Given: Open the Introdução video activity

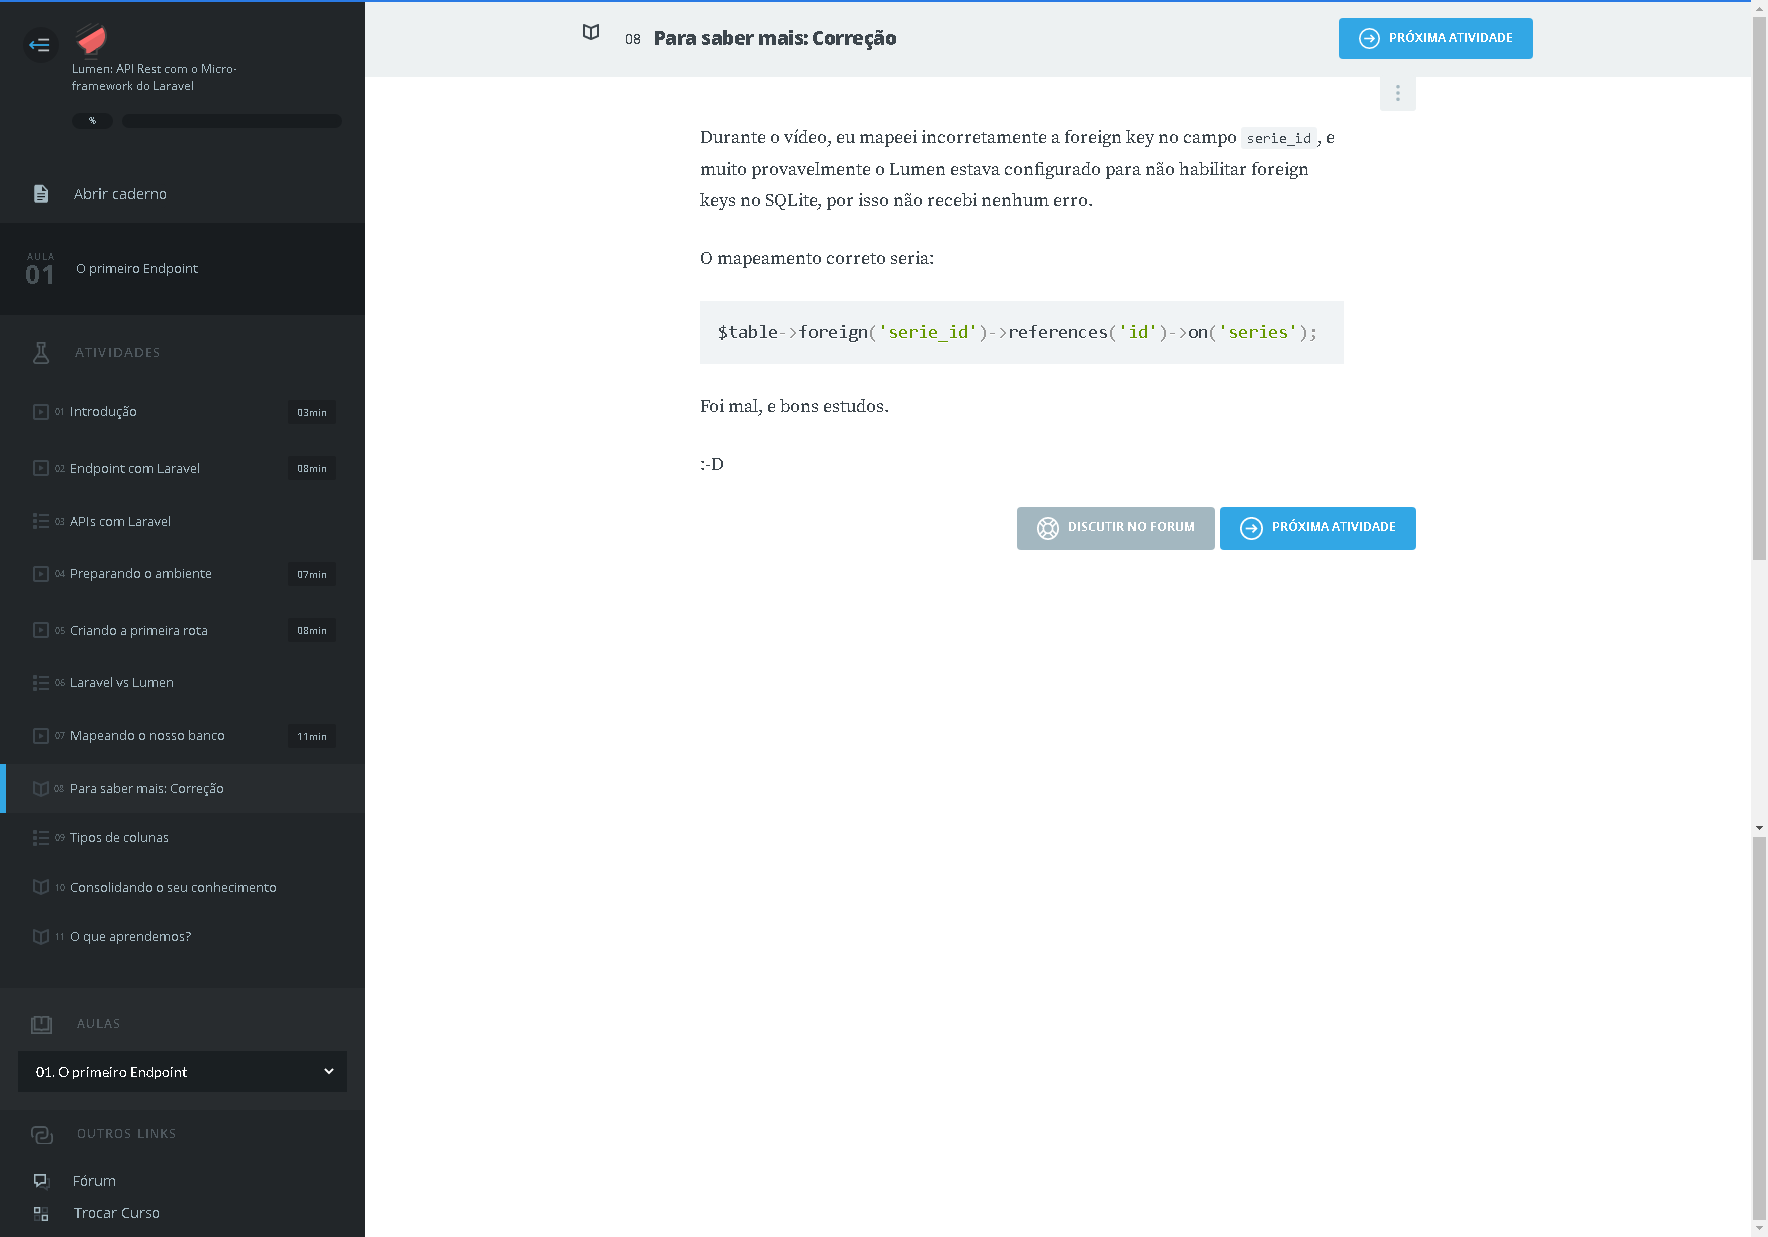Looking at the screenshot, I should click(x=103, y=412).
